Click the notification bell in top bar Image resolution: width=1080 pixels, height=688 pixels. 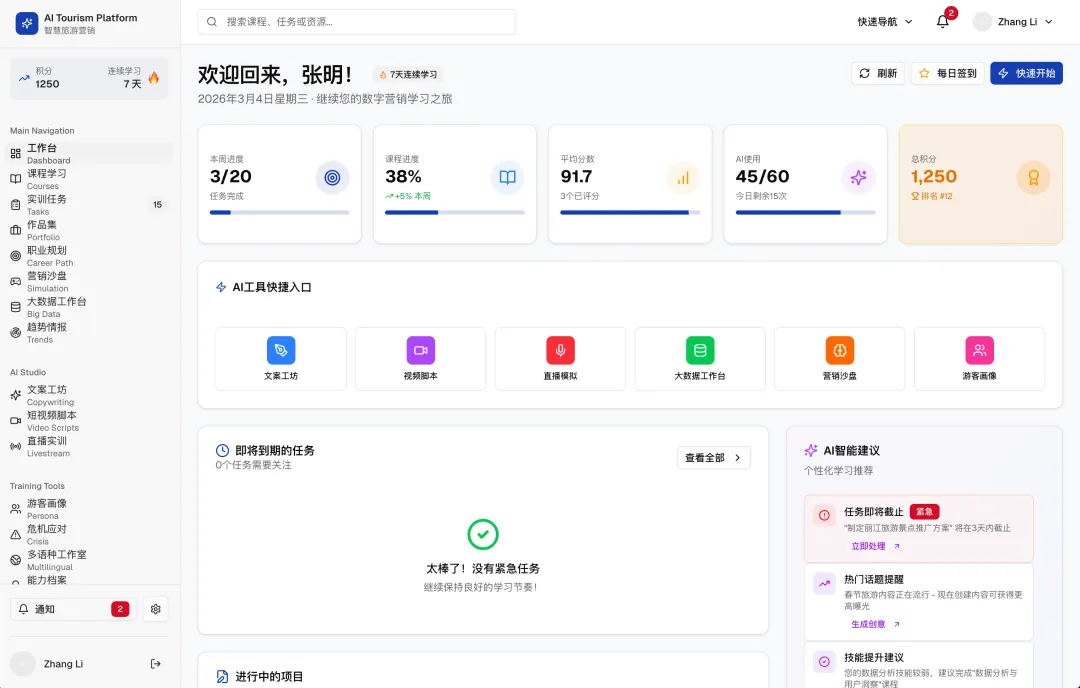(943, 21)
